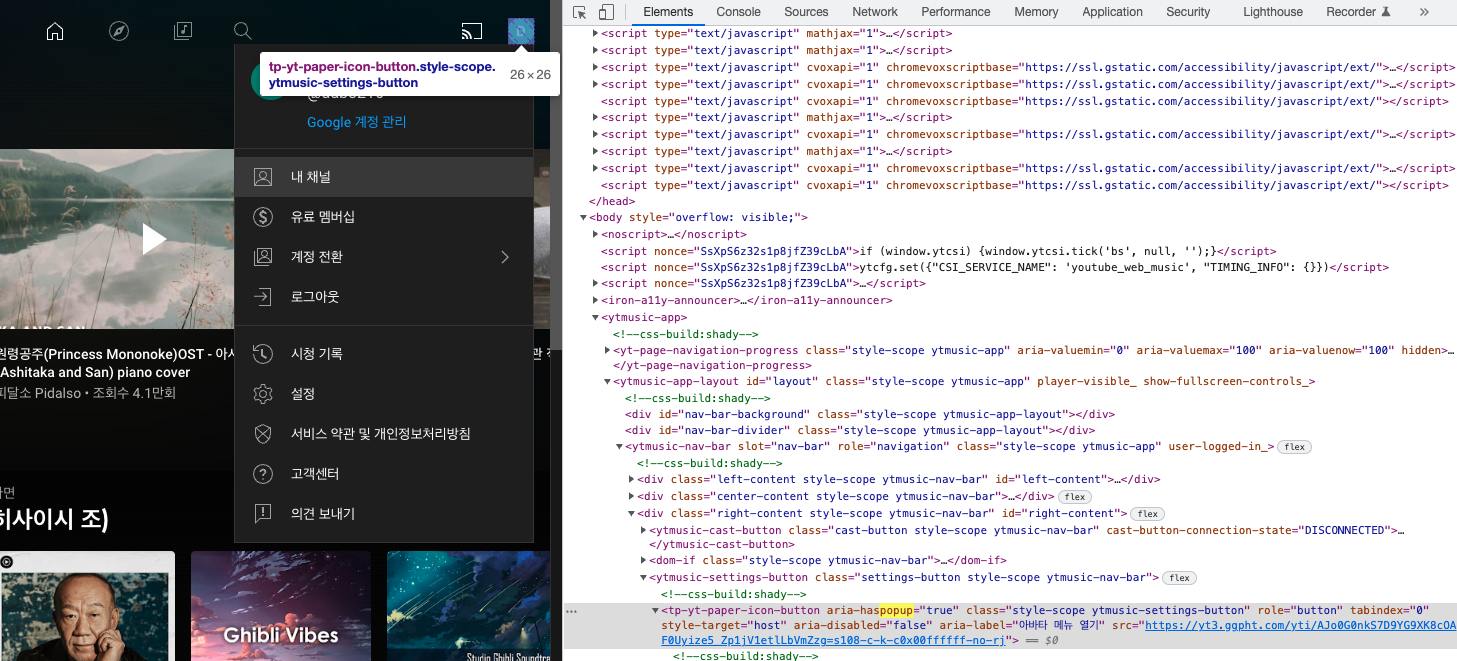Switch to the Security tab
This screenshot has height=661, width=1457.
point(1188,12)
